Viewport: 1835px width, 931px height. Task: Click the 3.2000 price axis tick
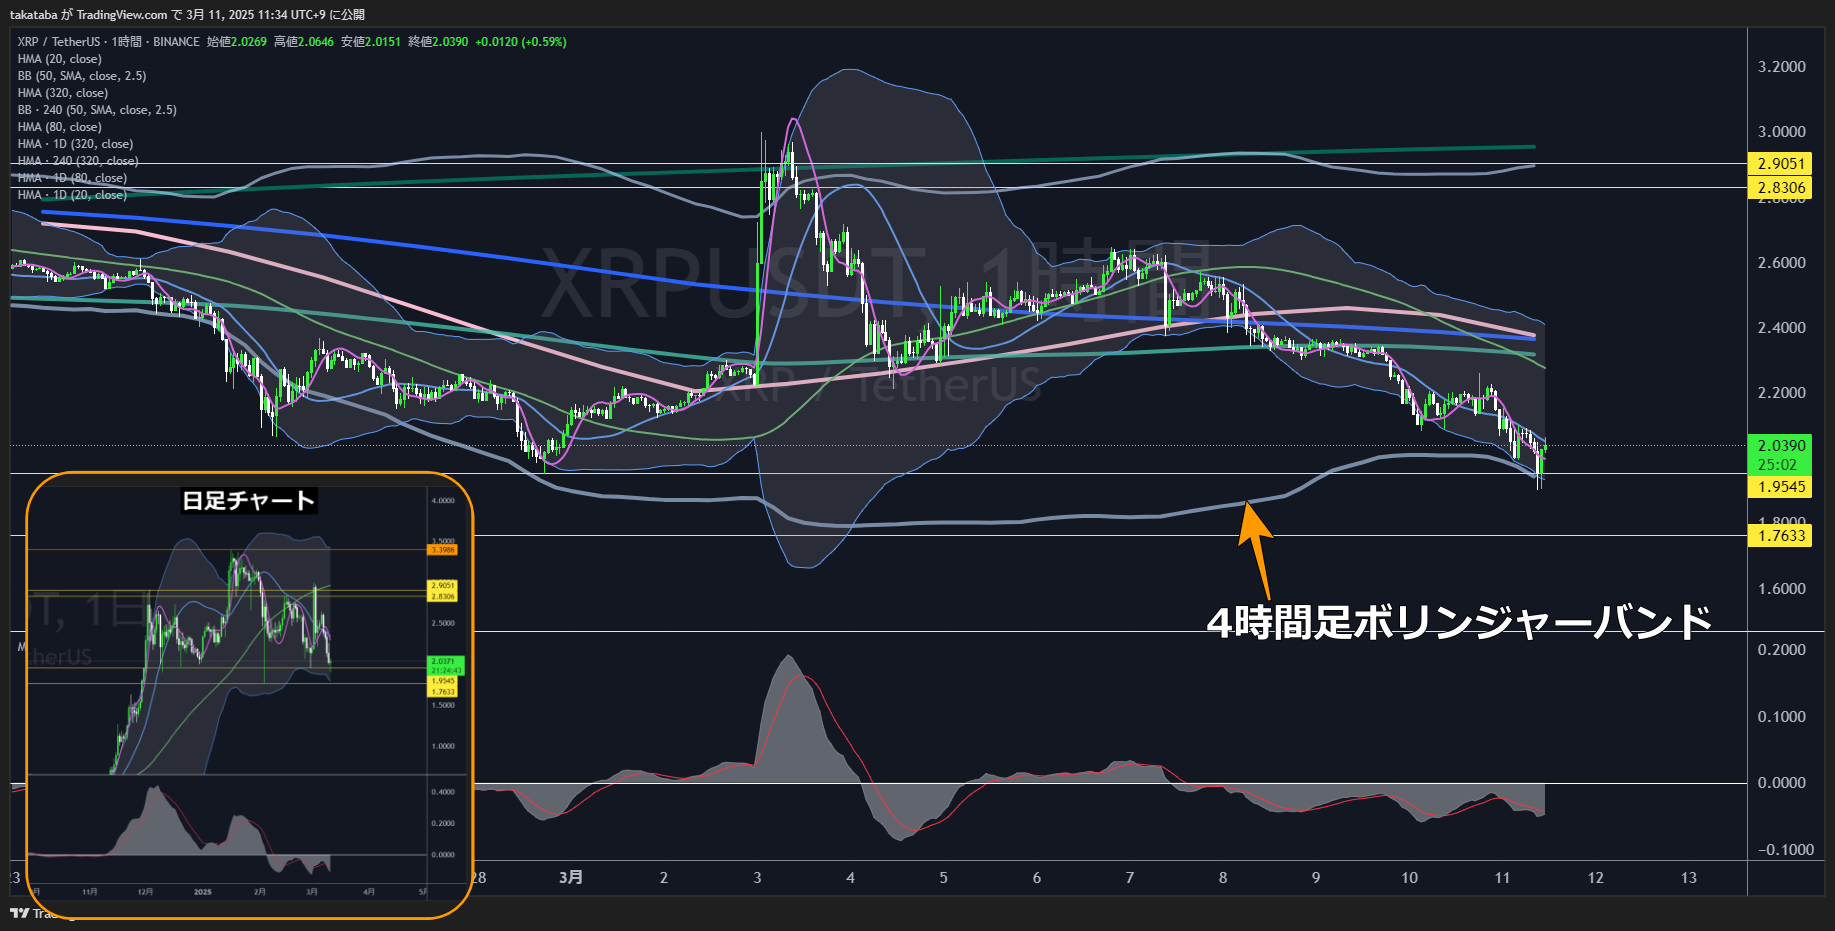[1782, 67]
